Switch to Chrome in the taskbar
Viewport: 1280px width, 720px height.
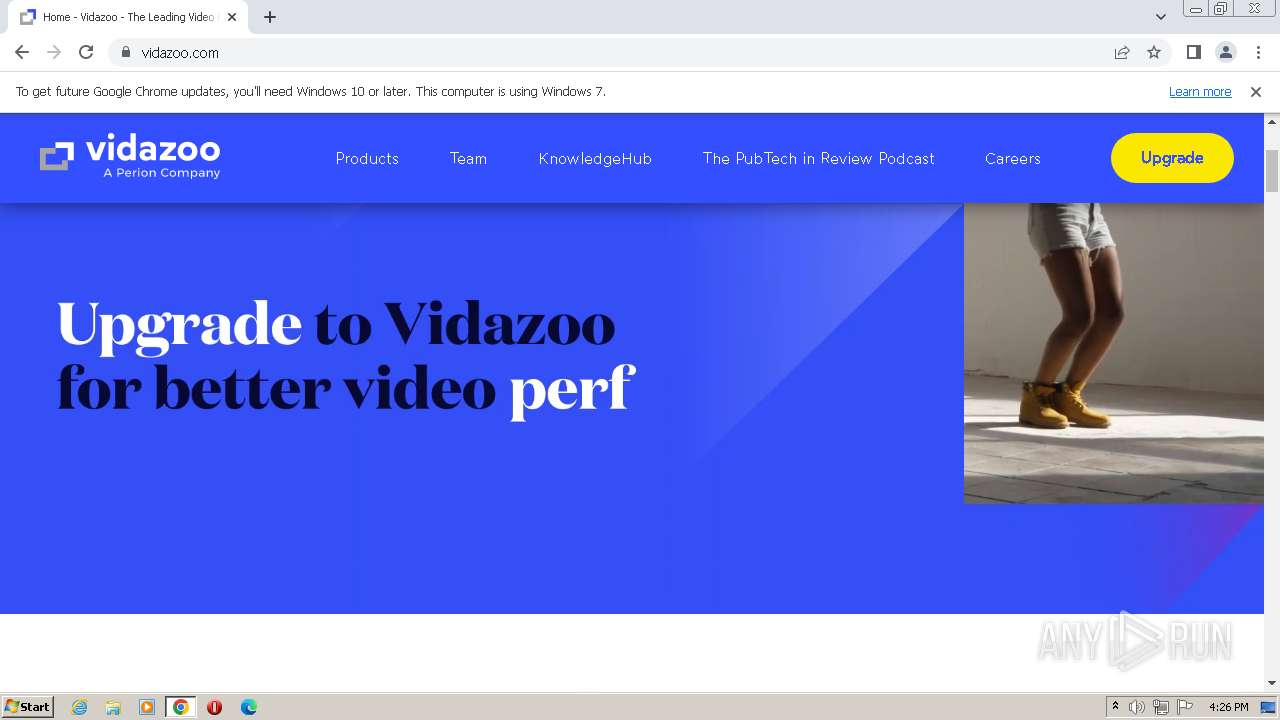click(x=181, y=707)
